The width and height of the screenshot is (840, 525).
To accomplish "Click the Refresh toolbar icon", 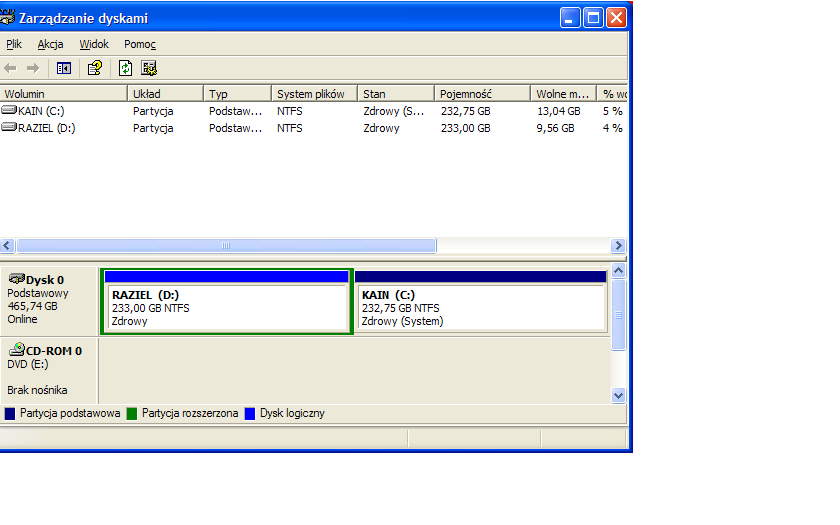I will pos(125,68).
